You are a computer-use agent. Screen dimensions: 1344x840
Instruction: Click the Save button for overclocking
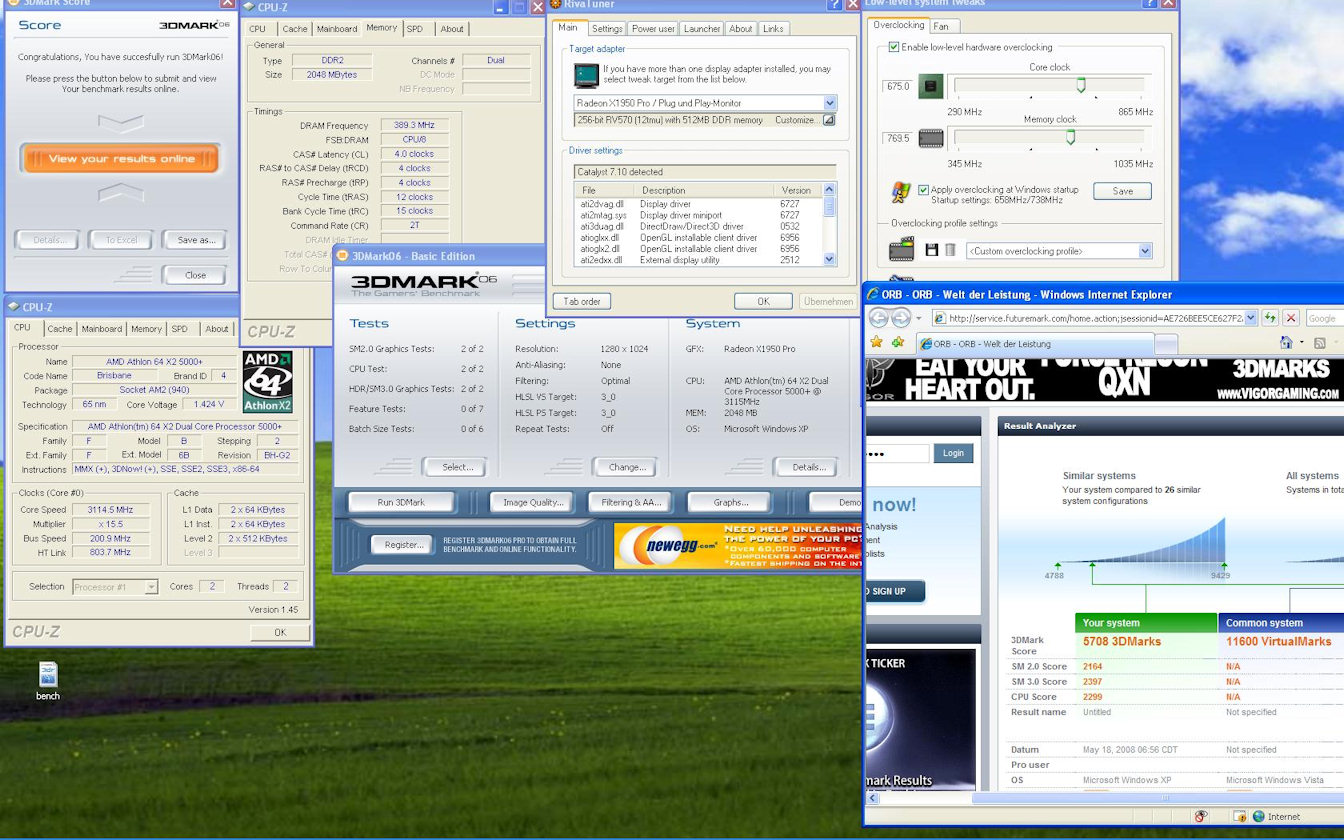(1122, 191)
